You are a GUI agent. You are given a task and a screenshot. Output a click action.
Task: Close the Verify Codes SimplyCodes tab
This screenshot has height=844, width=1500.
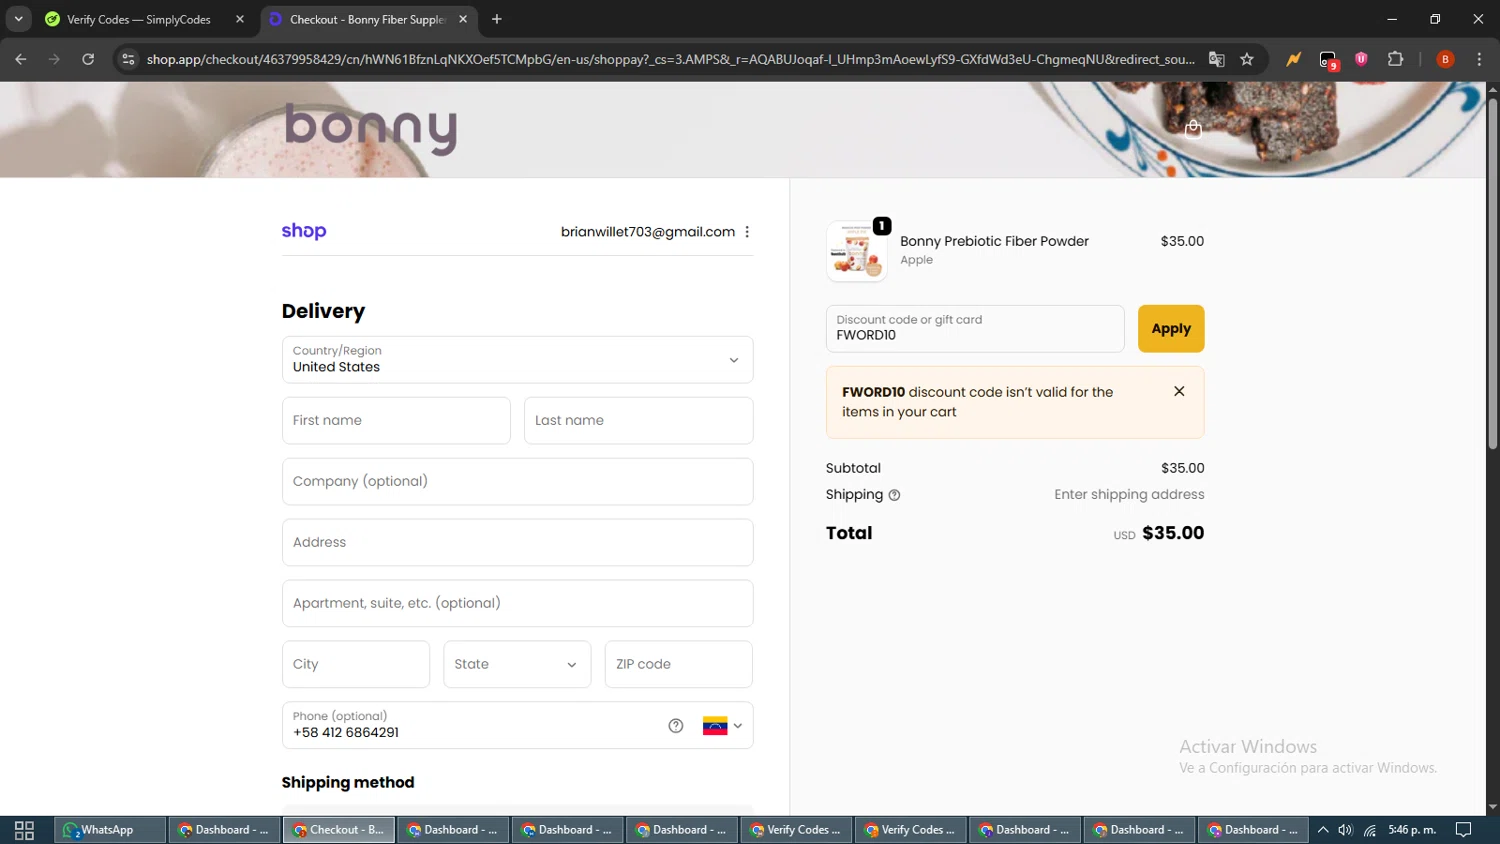click(240, 19)
